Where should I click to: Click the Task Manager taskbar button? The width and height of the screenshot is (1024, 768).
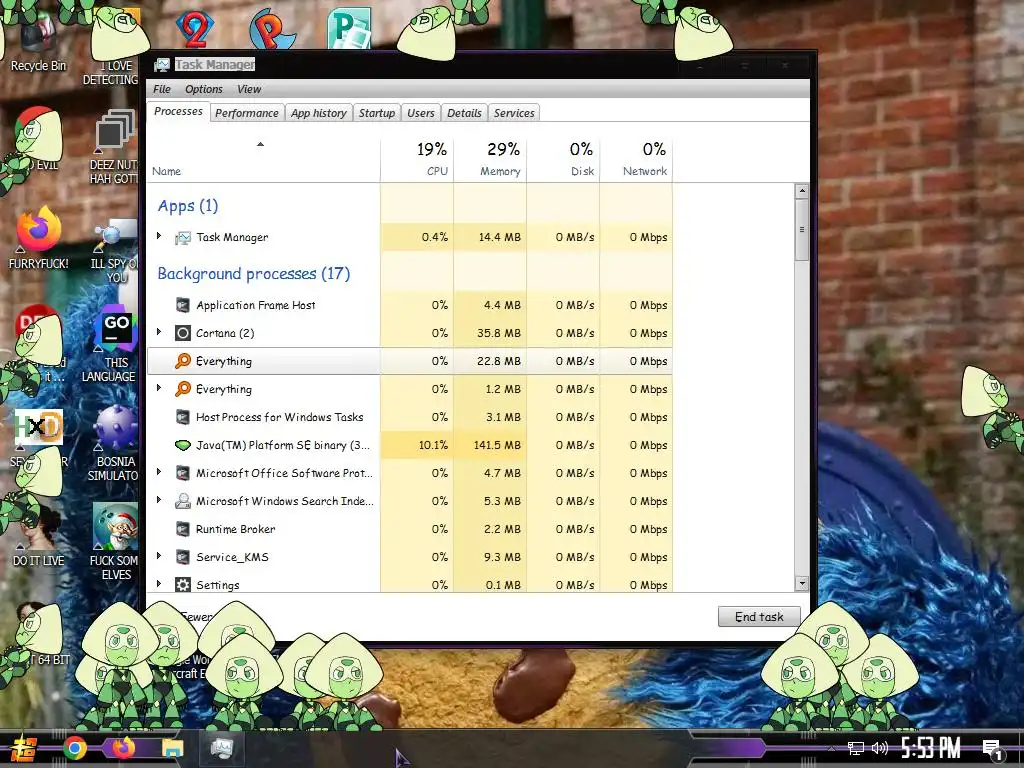click(221, 748)
